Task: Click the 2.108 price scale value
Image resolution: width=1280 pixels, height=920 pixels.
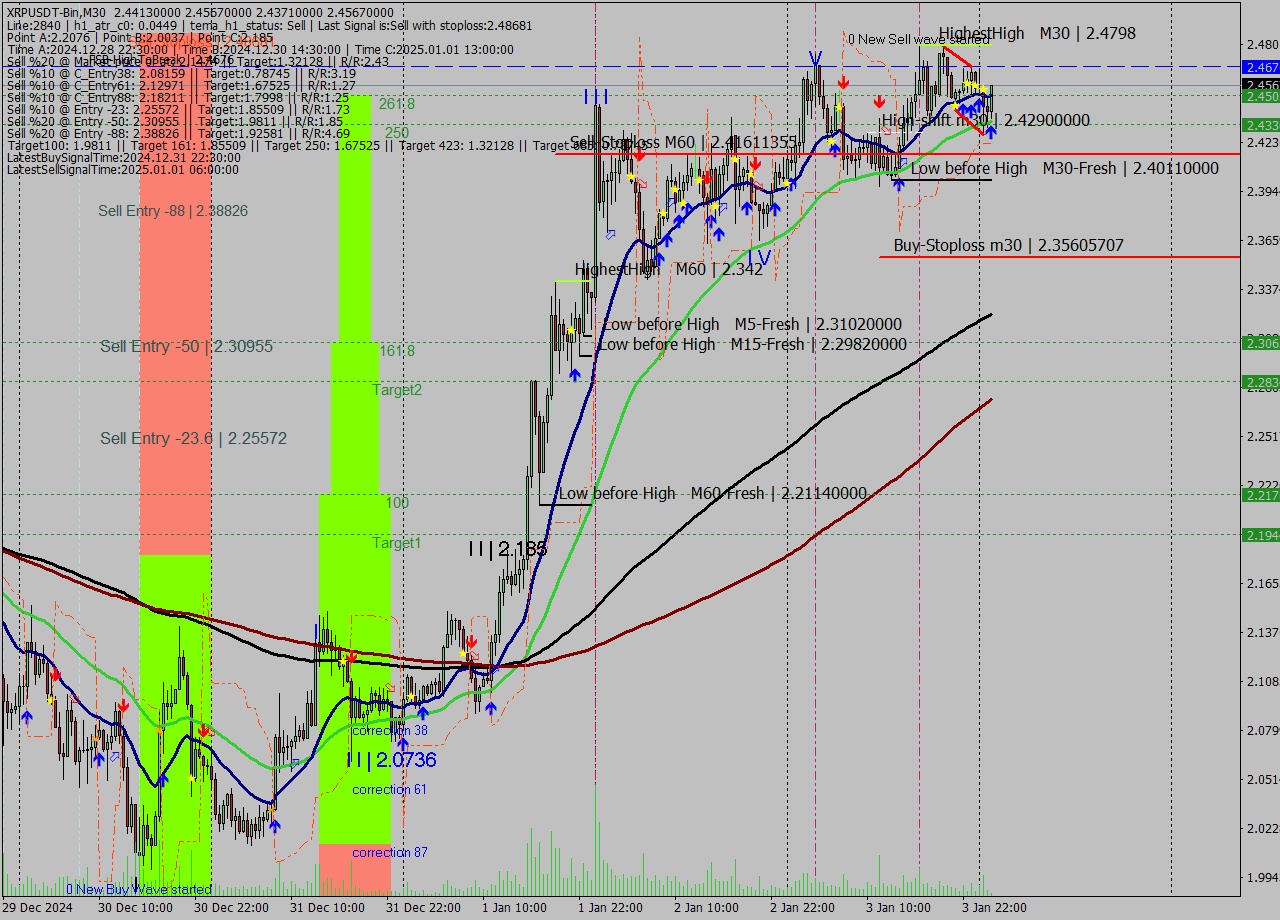Action: pos(1262,681)
